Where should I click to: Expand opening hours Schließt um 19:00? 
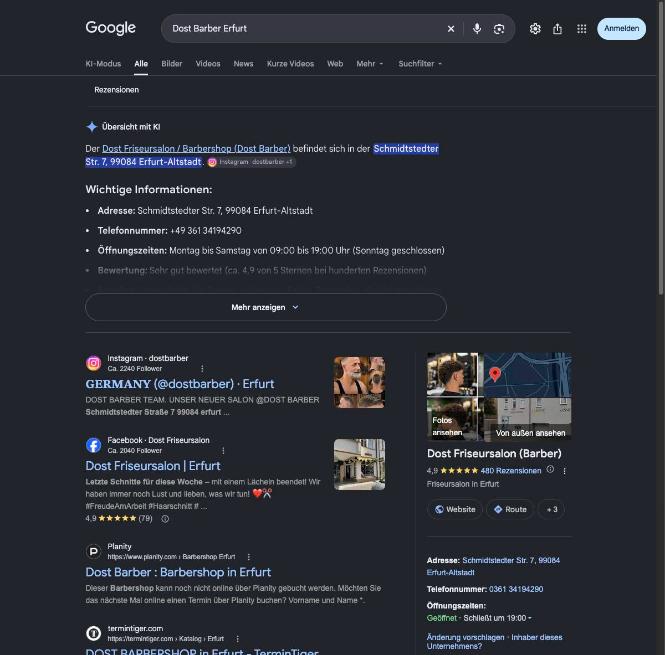coord(497,618)
